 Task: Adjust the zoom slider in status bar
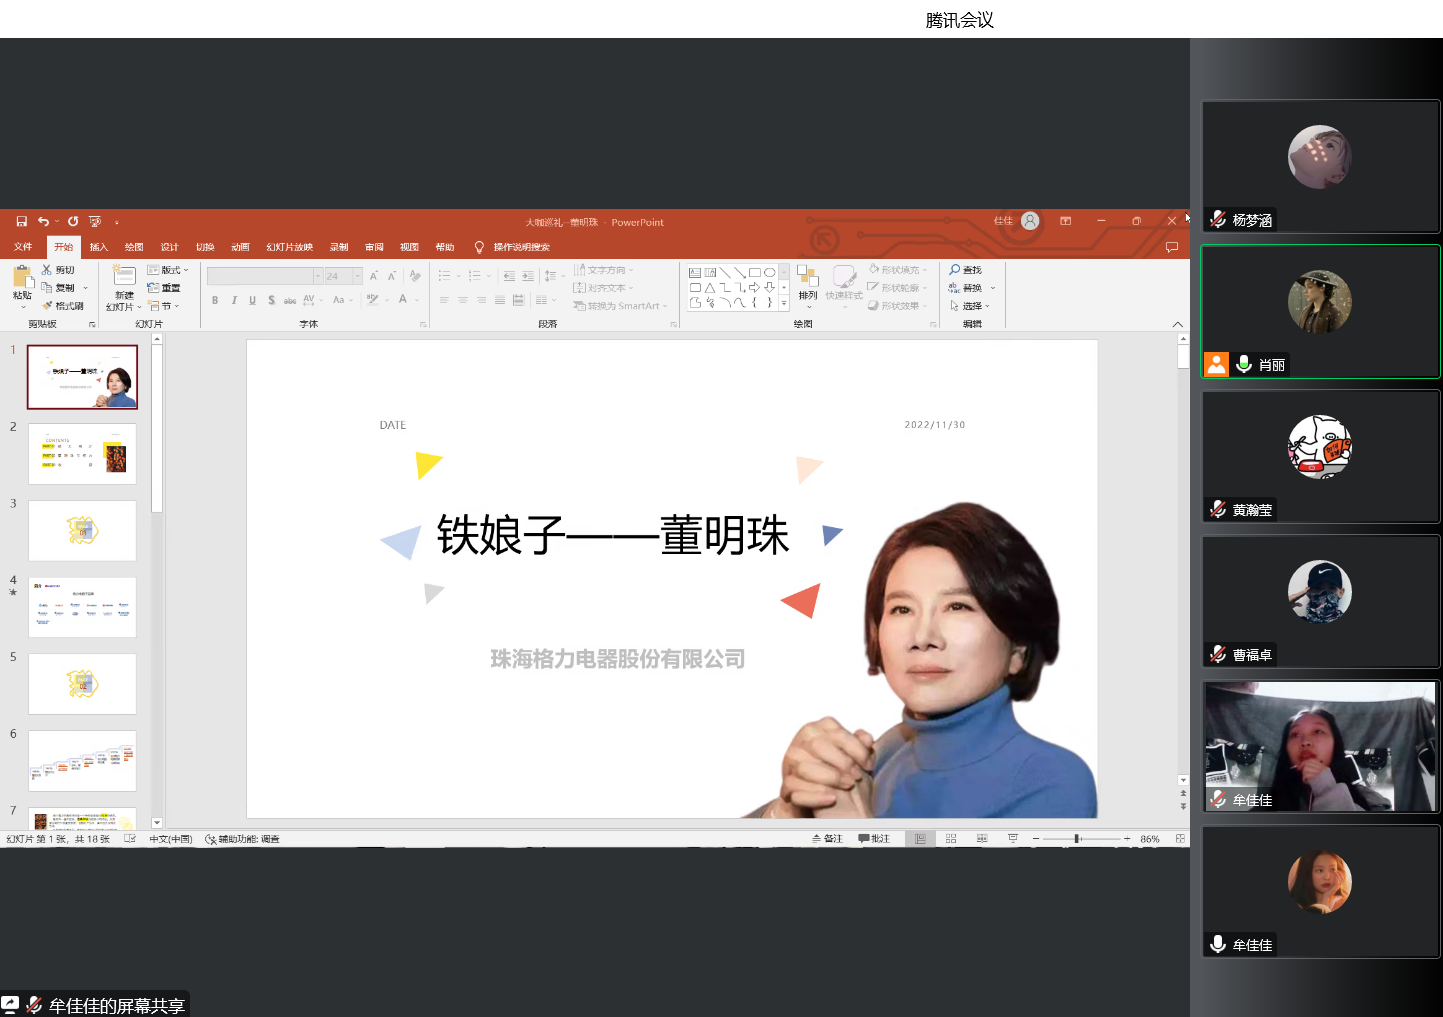[x=1077, y=839]
